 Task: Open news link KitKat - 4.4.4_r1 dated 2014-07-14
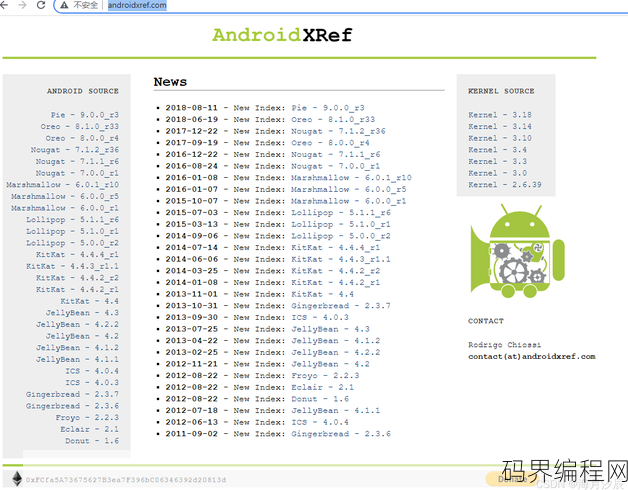coord(335,247)
